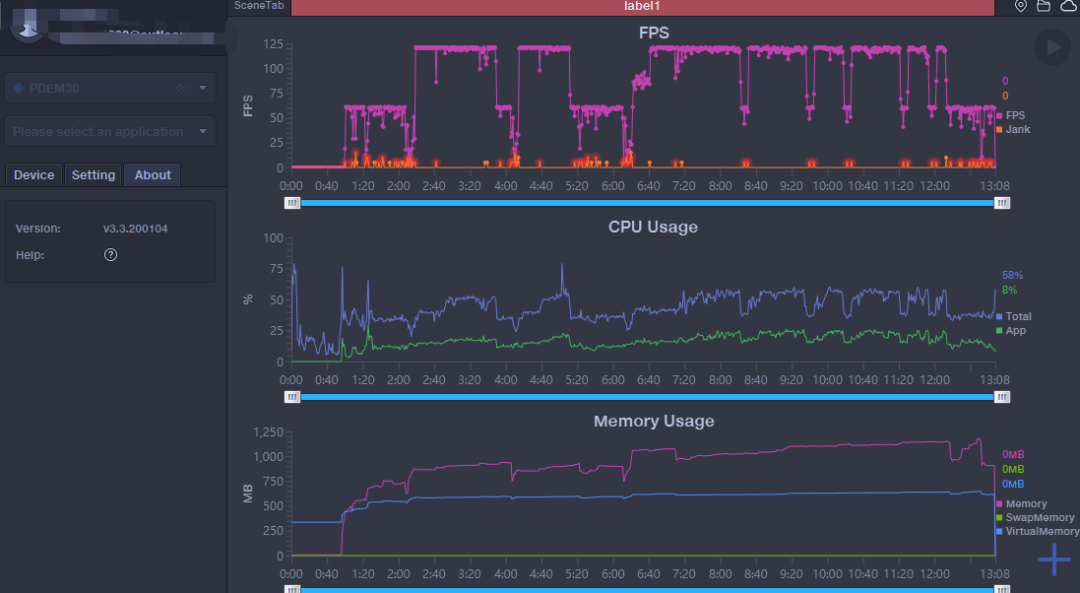Click the label1 red bar
The width and height of the screenshot is (1080, 593).
point(642,7)
